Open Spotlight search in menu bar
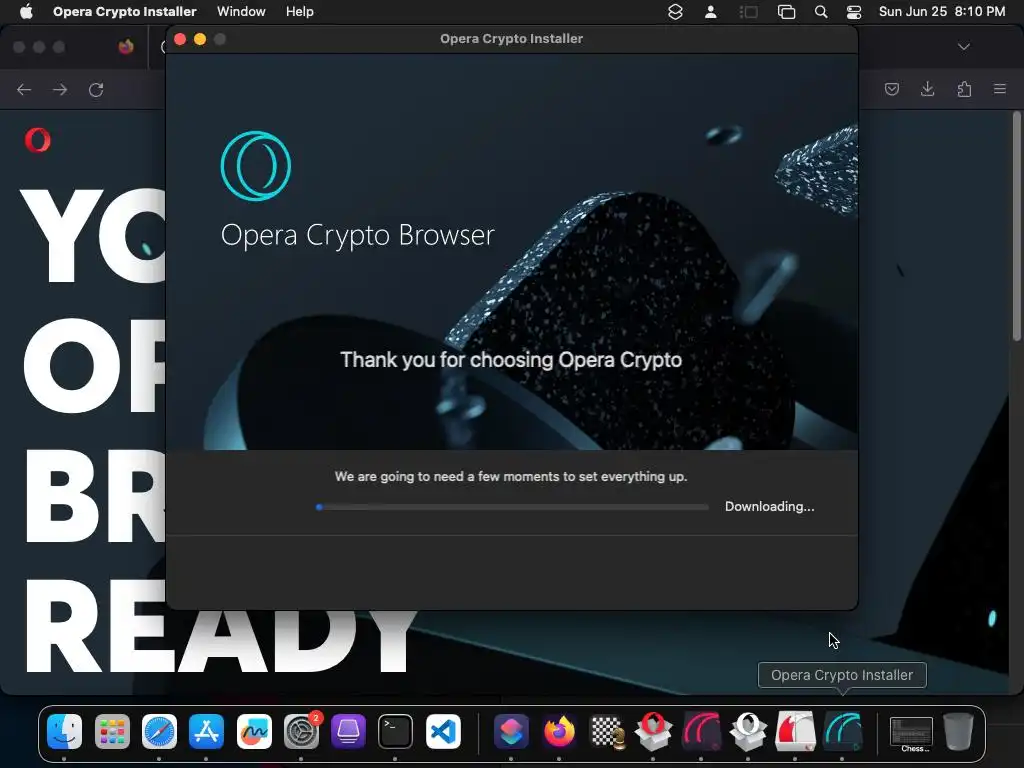 [821, 12]
